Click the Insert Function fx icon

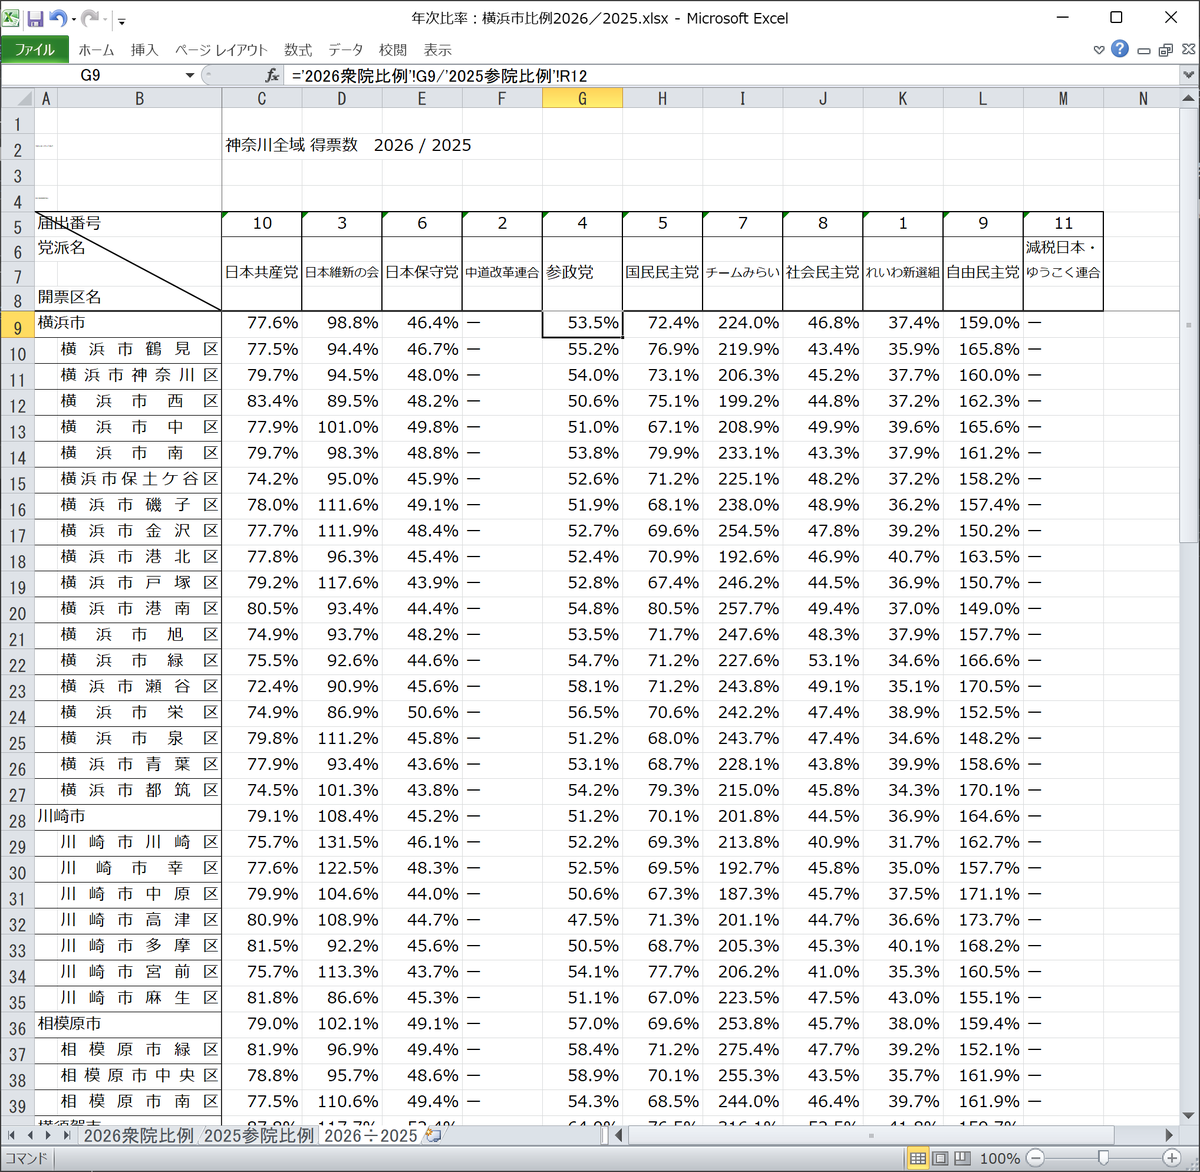(x=271, y=75)
